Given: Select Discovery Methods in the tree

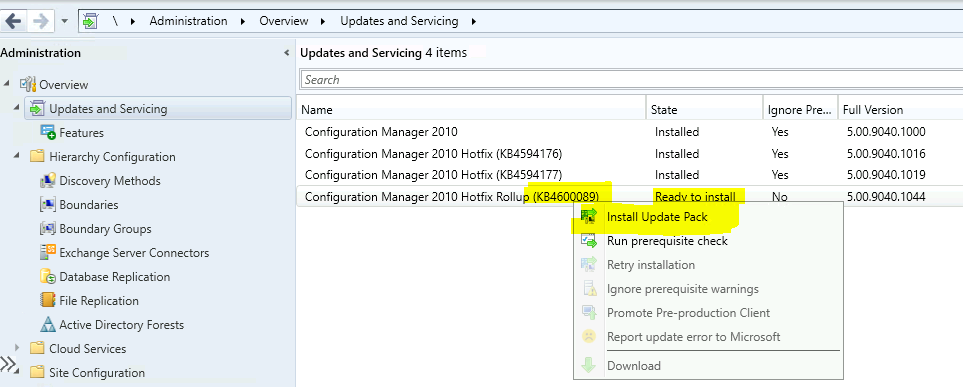Looking at the screenshot, I should coord(110,181).
